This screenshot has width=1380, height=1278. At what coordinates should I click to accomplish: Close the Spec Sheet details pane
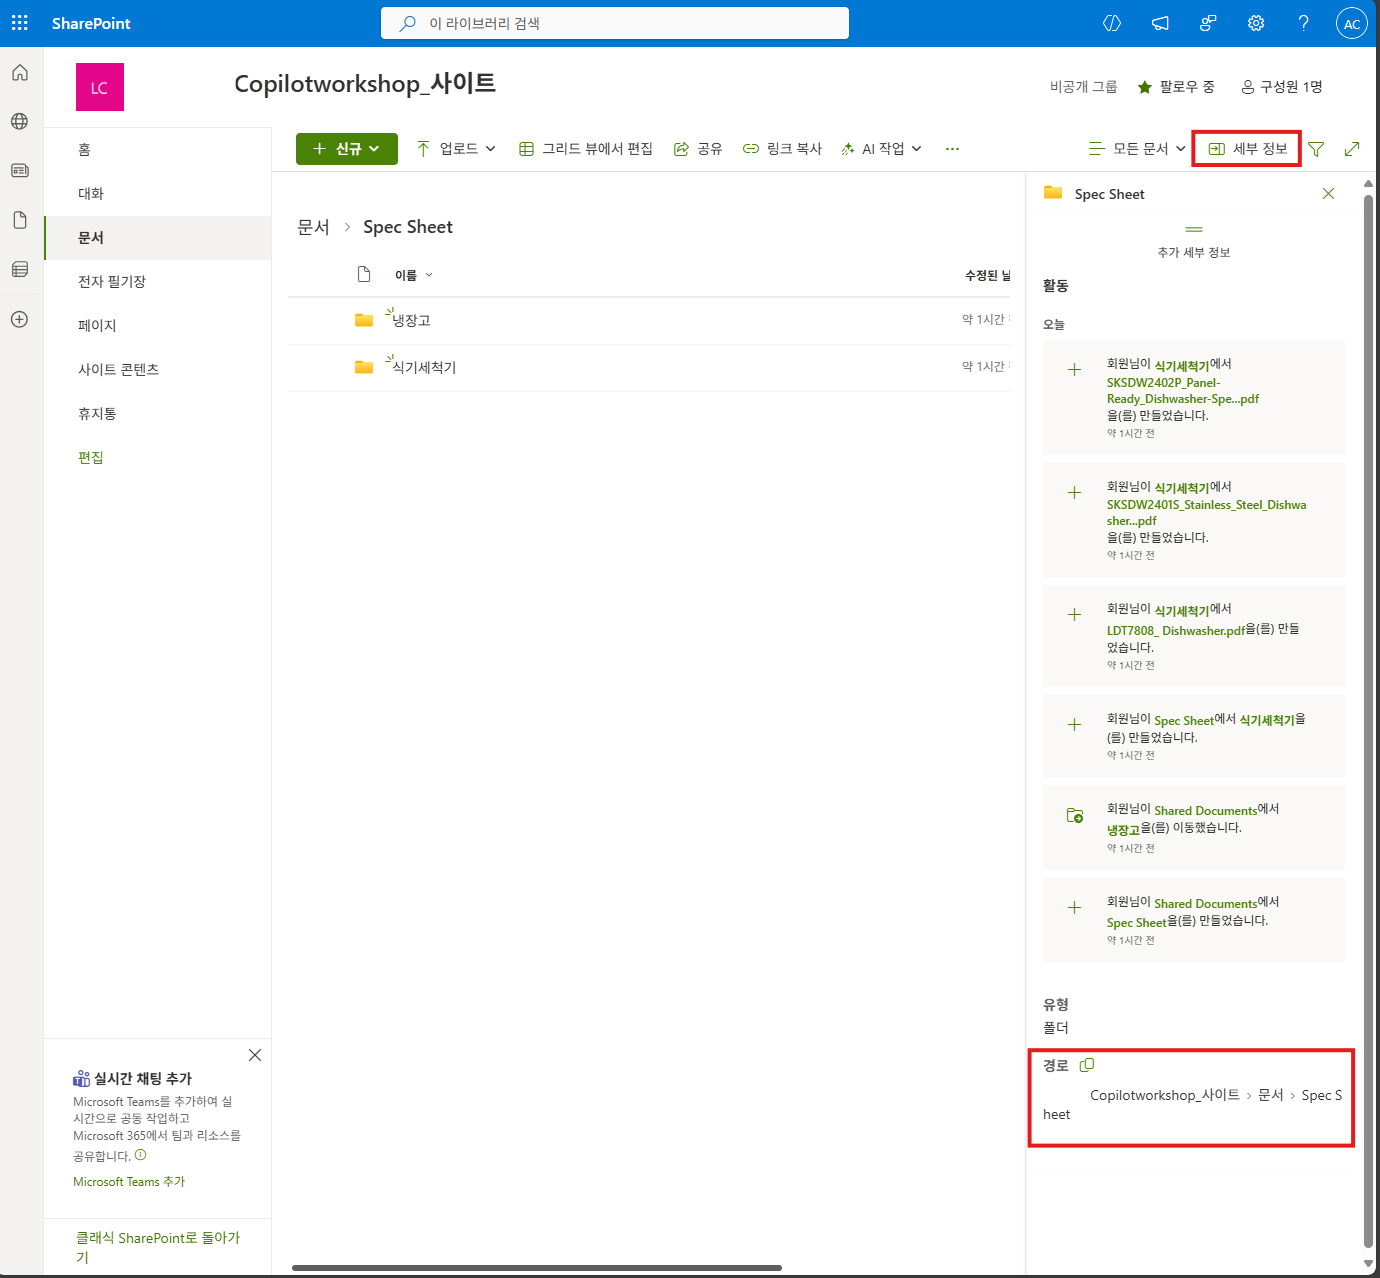coord(1328,194)
